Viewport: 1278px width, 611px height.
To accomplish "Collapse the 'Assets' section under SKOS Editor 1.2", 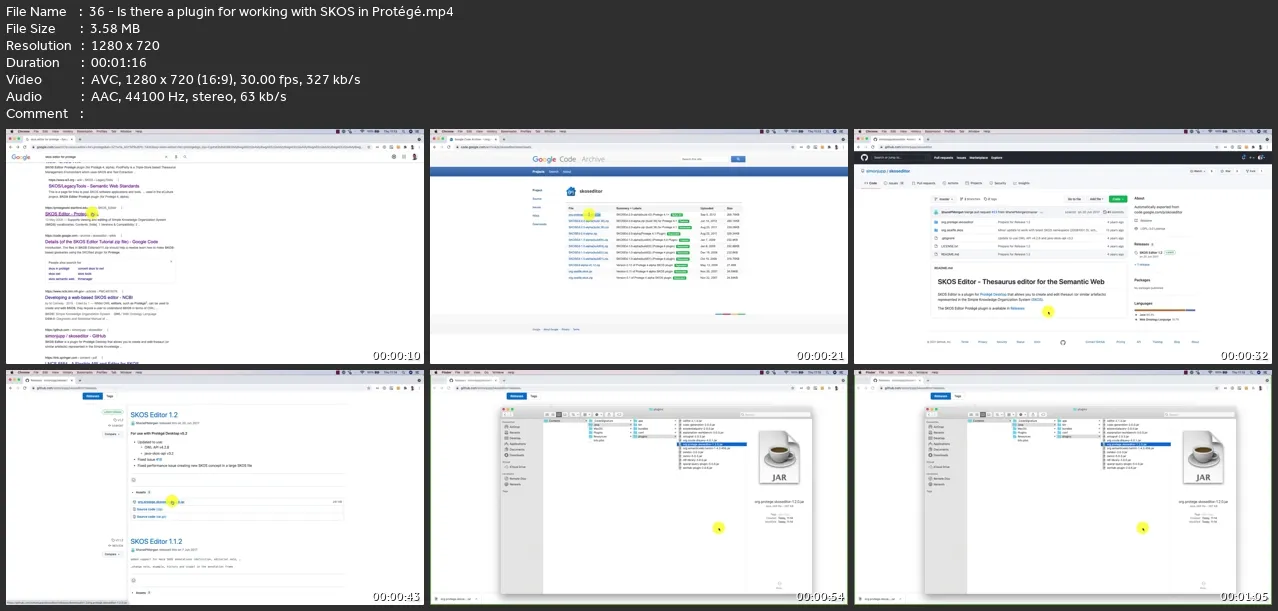I will click(141, 492).
